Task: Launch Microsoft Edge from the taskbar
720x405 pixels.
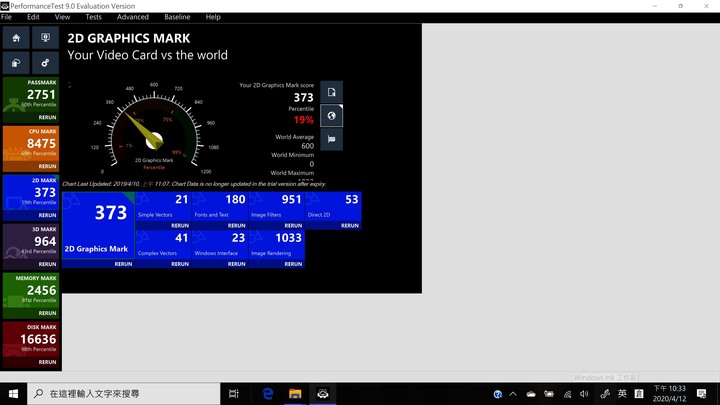Action: (x=268, y=394)
